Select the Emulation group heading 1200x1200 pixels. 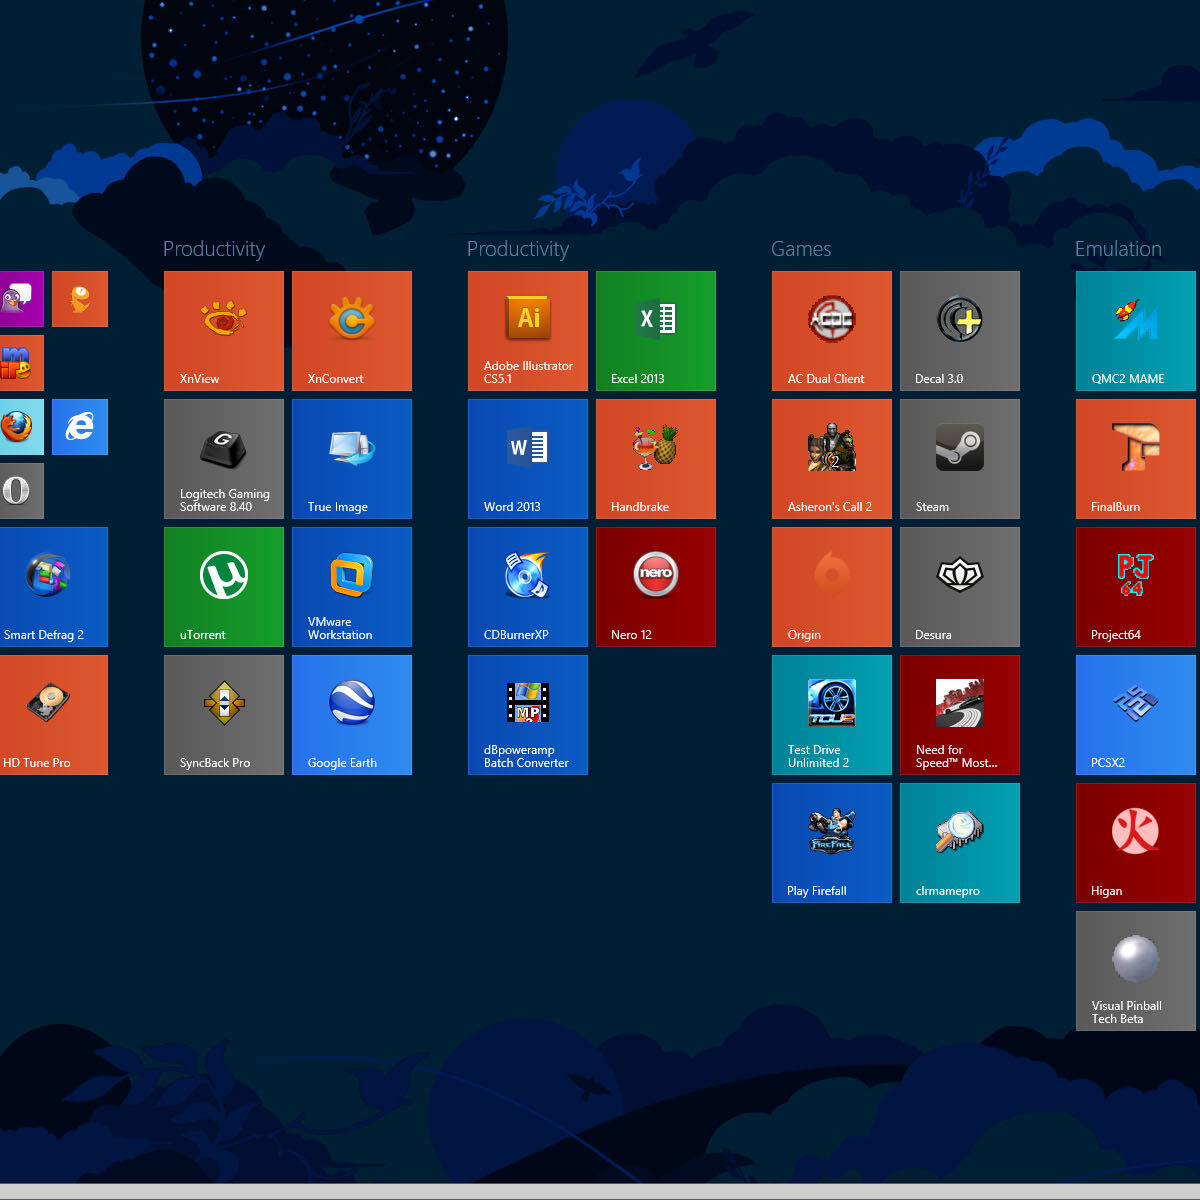coord(1118,249)
